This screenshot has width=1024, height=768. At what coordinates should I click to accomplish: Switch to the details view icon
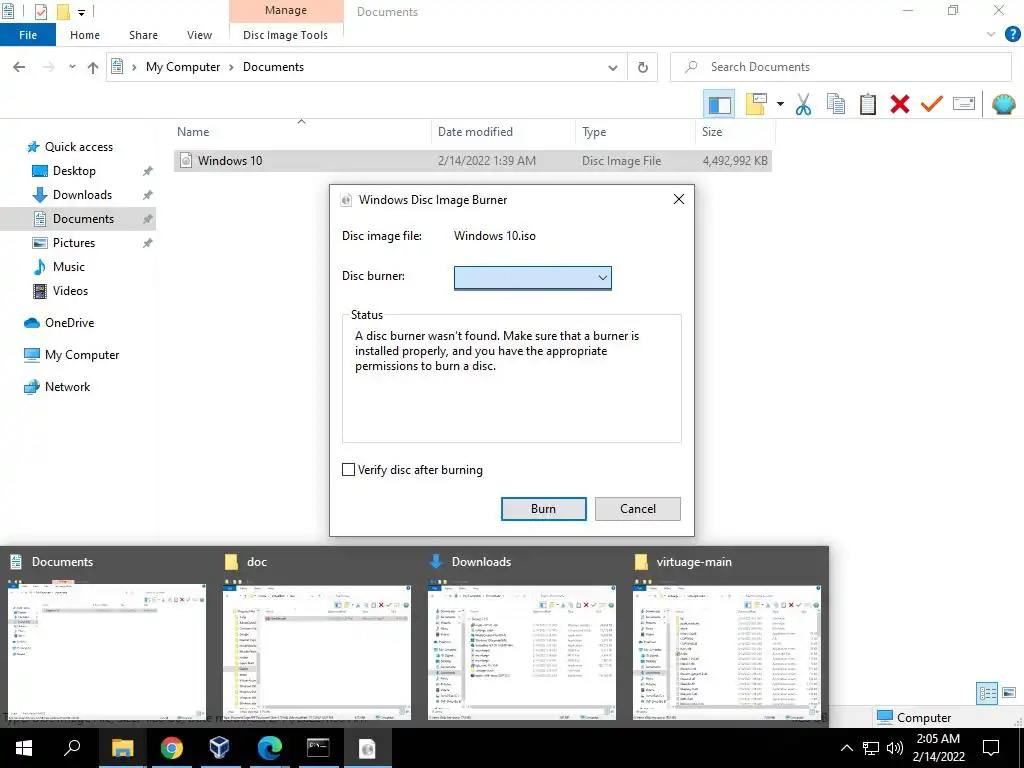[x=987, y=694]
